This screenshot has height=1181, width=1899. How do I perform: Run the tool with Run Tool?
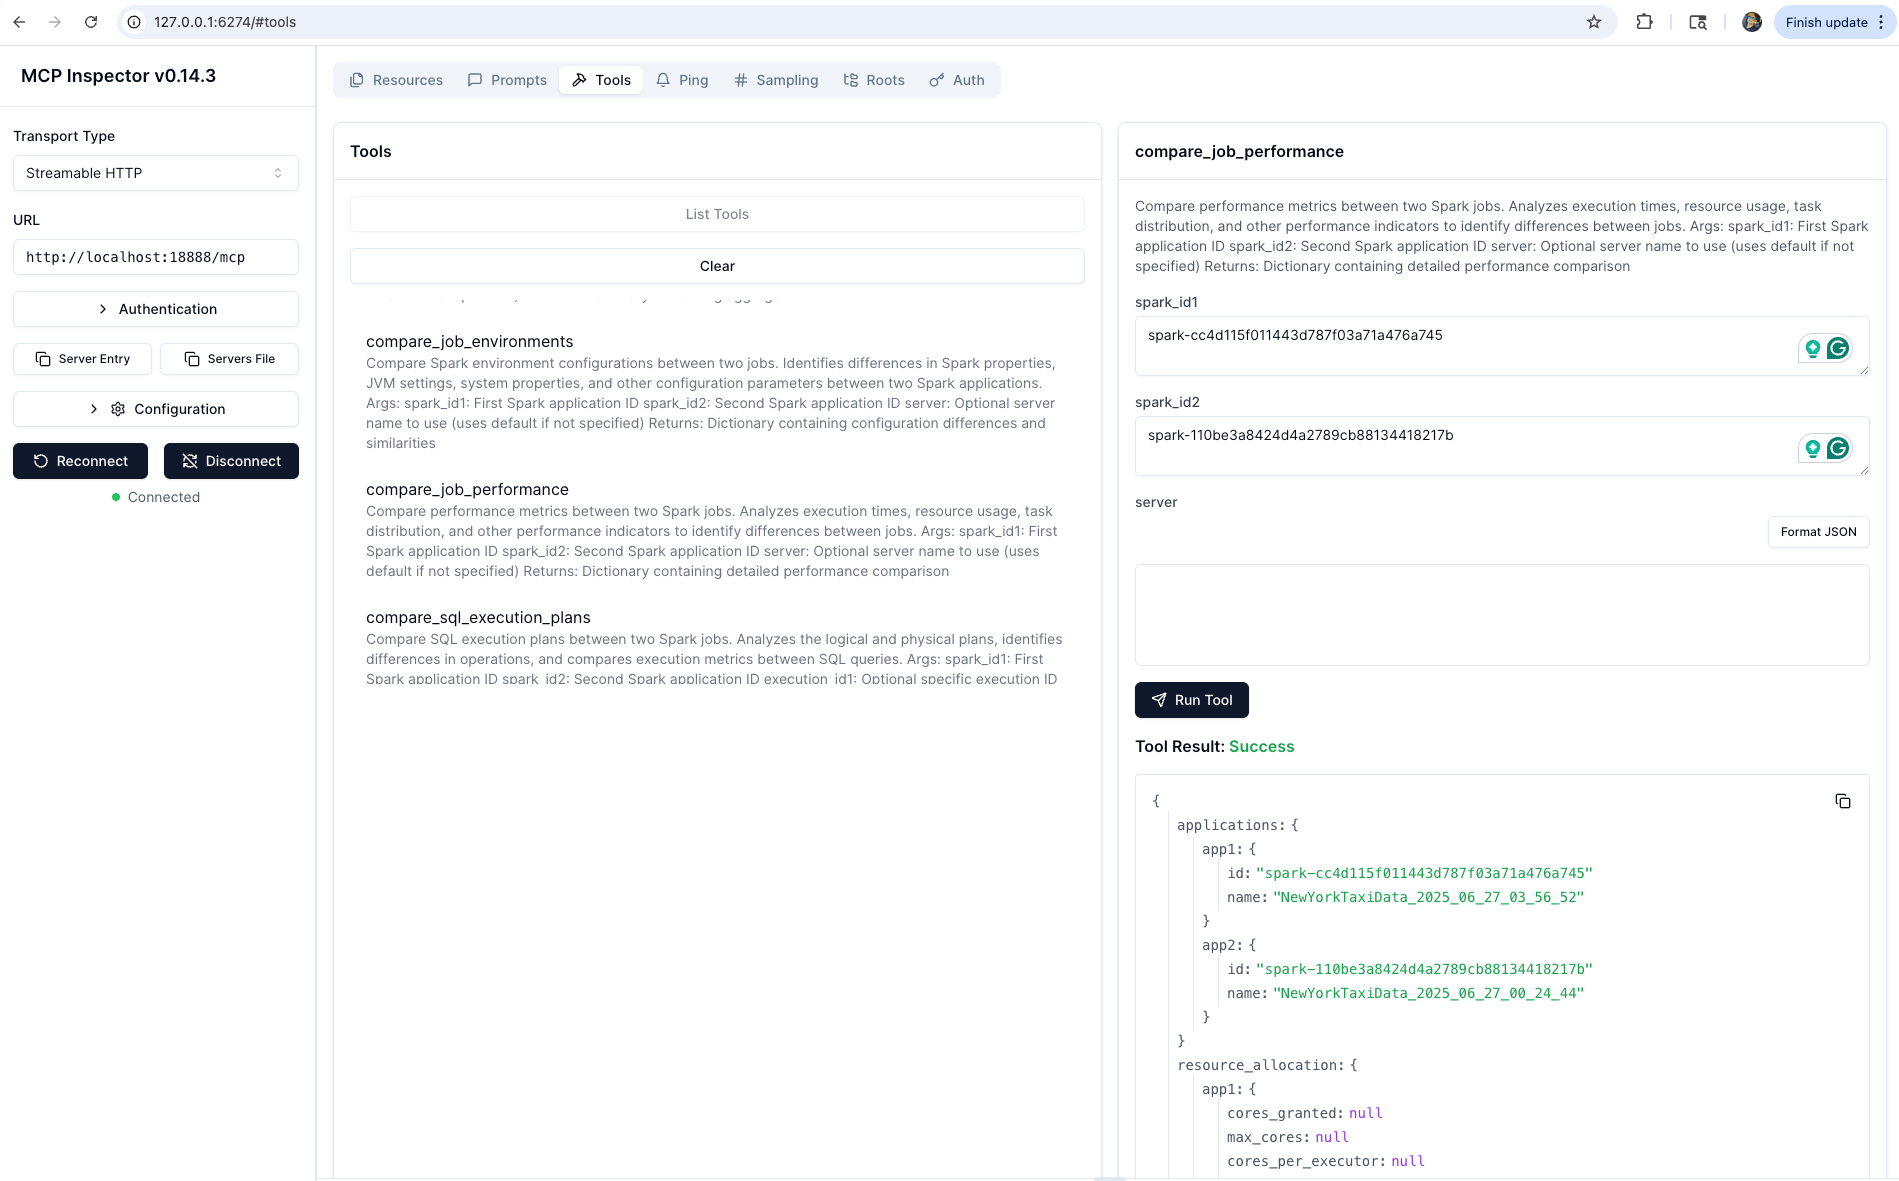1191,700
